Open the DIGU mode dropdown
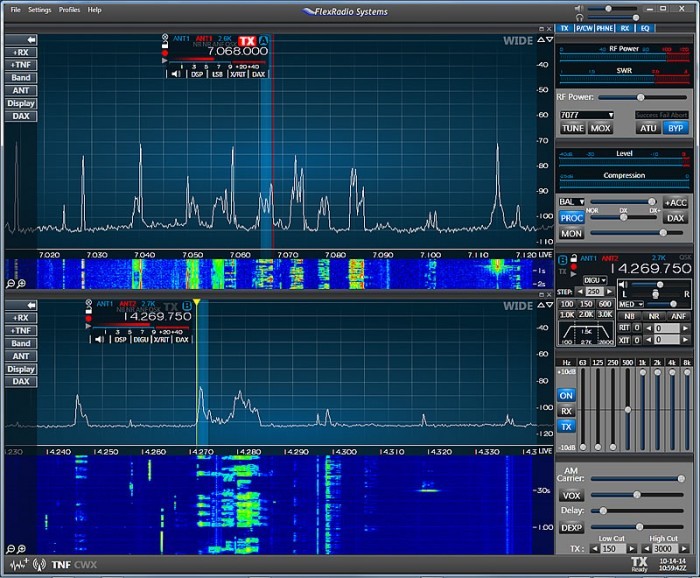This screenshot has width=700, height=578. (x=595, y=280)
